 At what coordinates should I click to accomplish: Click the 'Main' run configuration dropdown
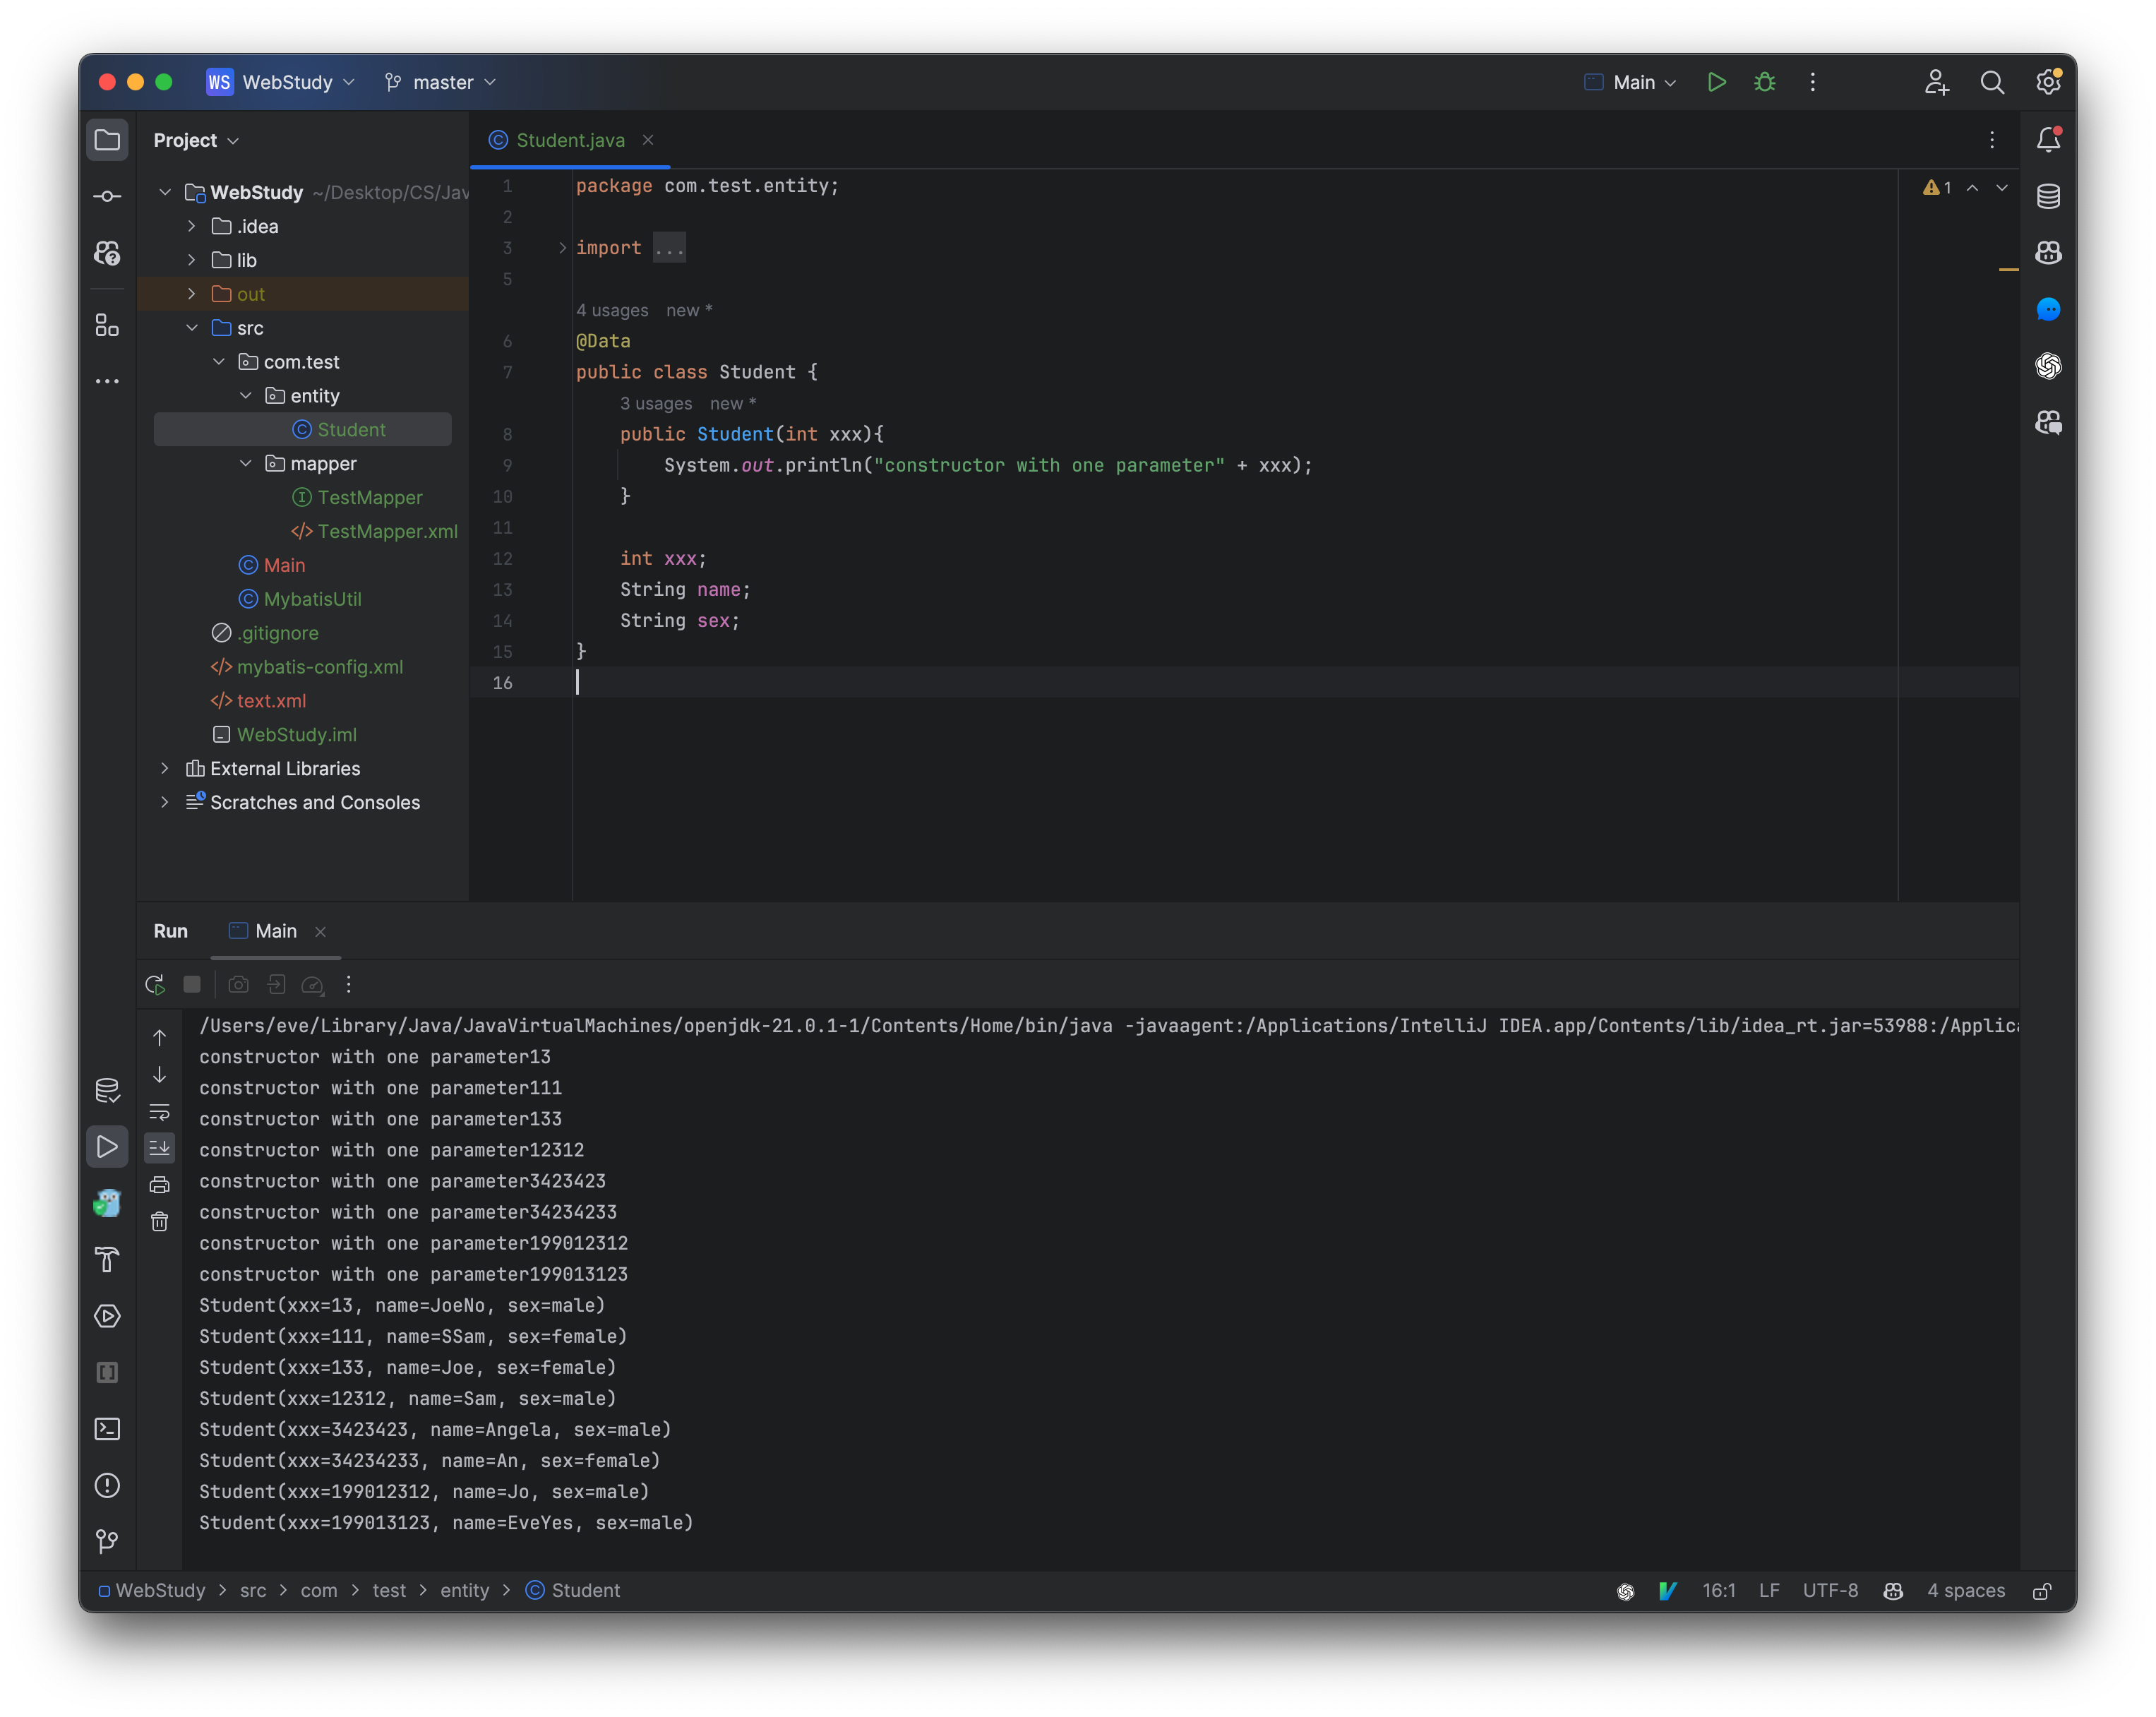click(x=1629, y=80)
